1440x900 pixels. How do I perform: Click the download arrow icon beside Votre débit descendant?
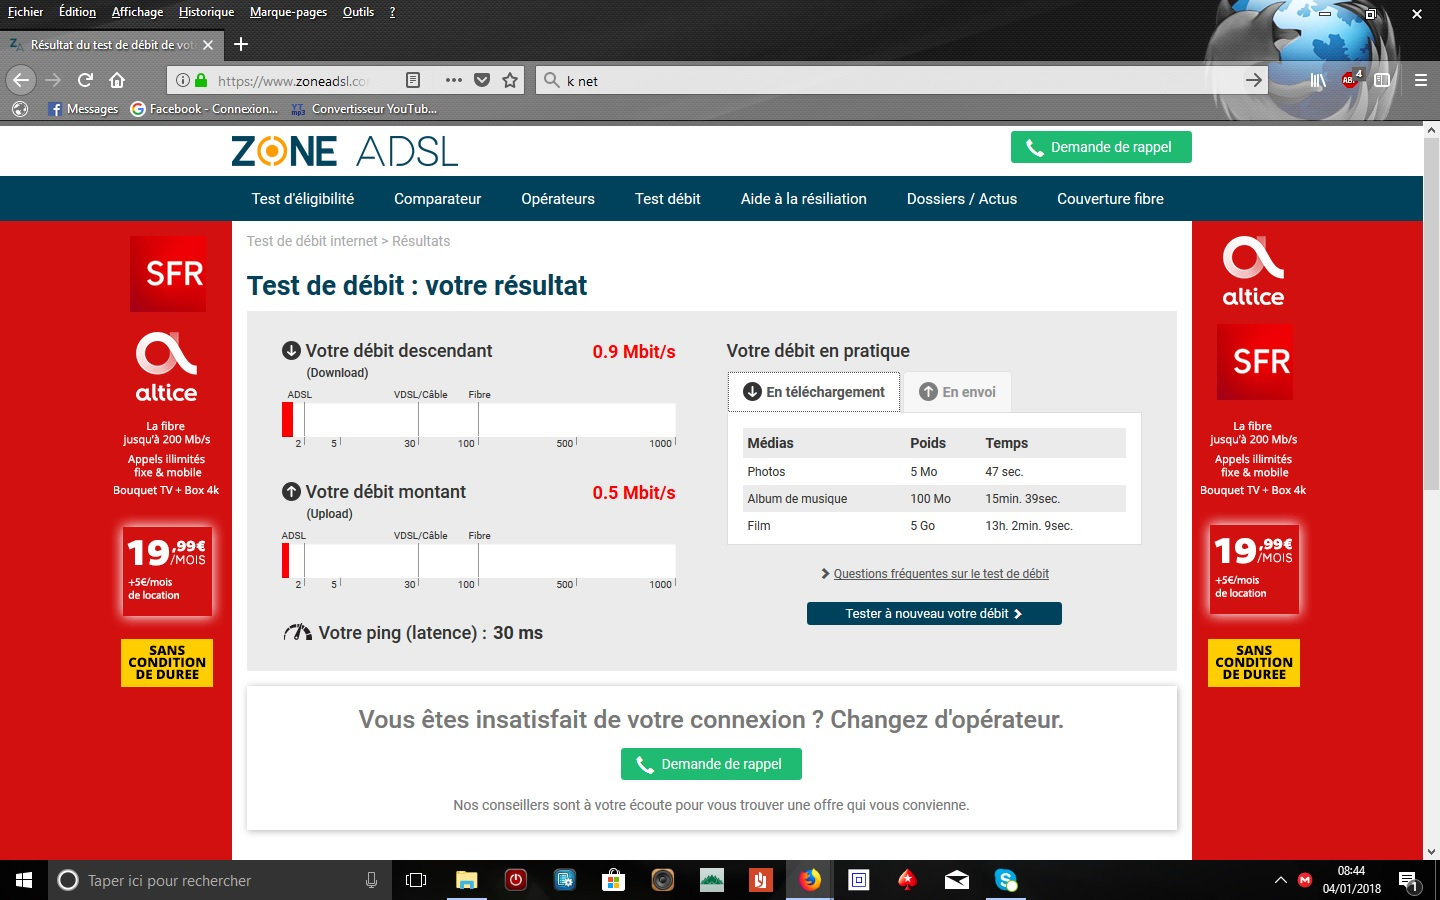click(x=291, y=351)
